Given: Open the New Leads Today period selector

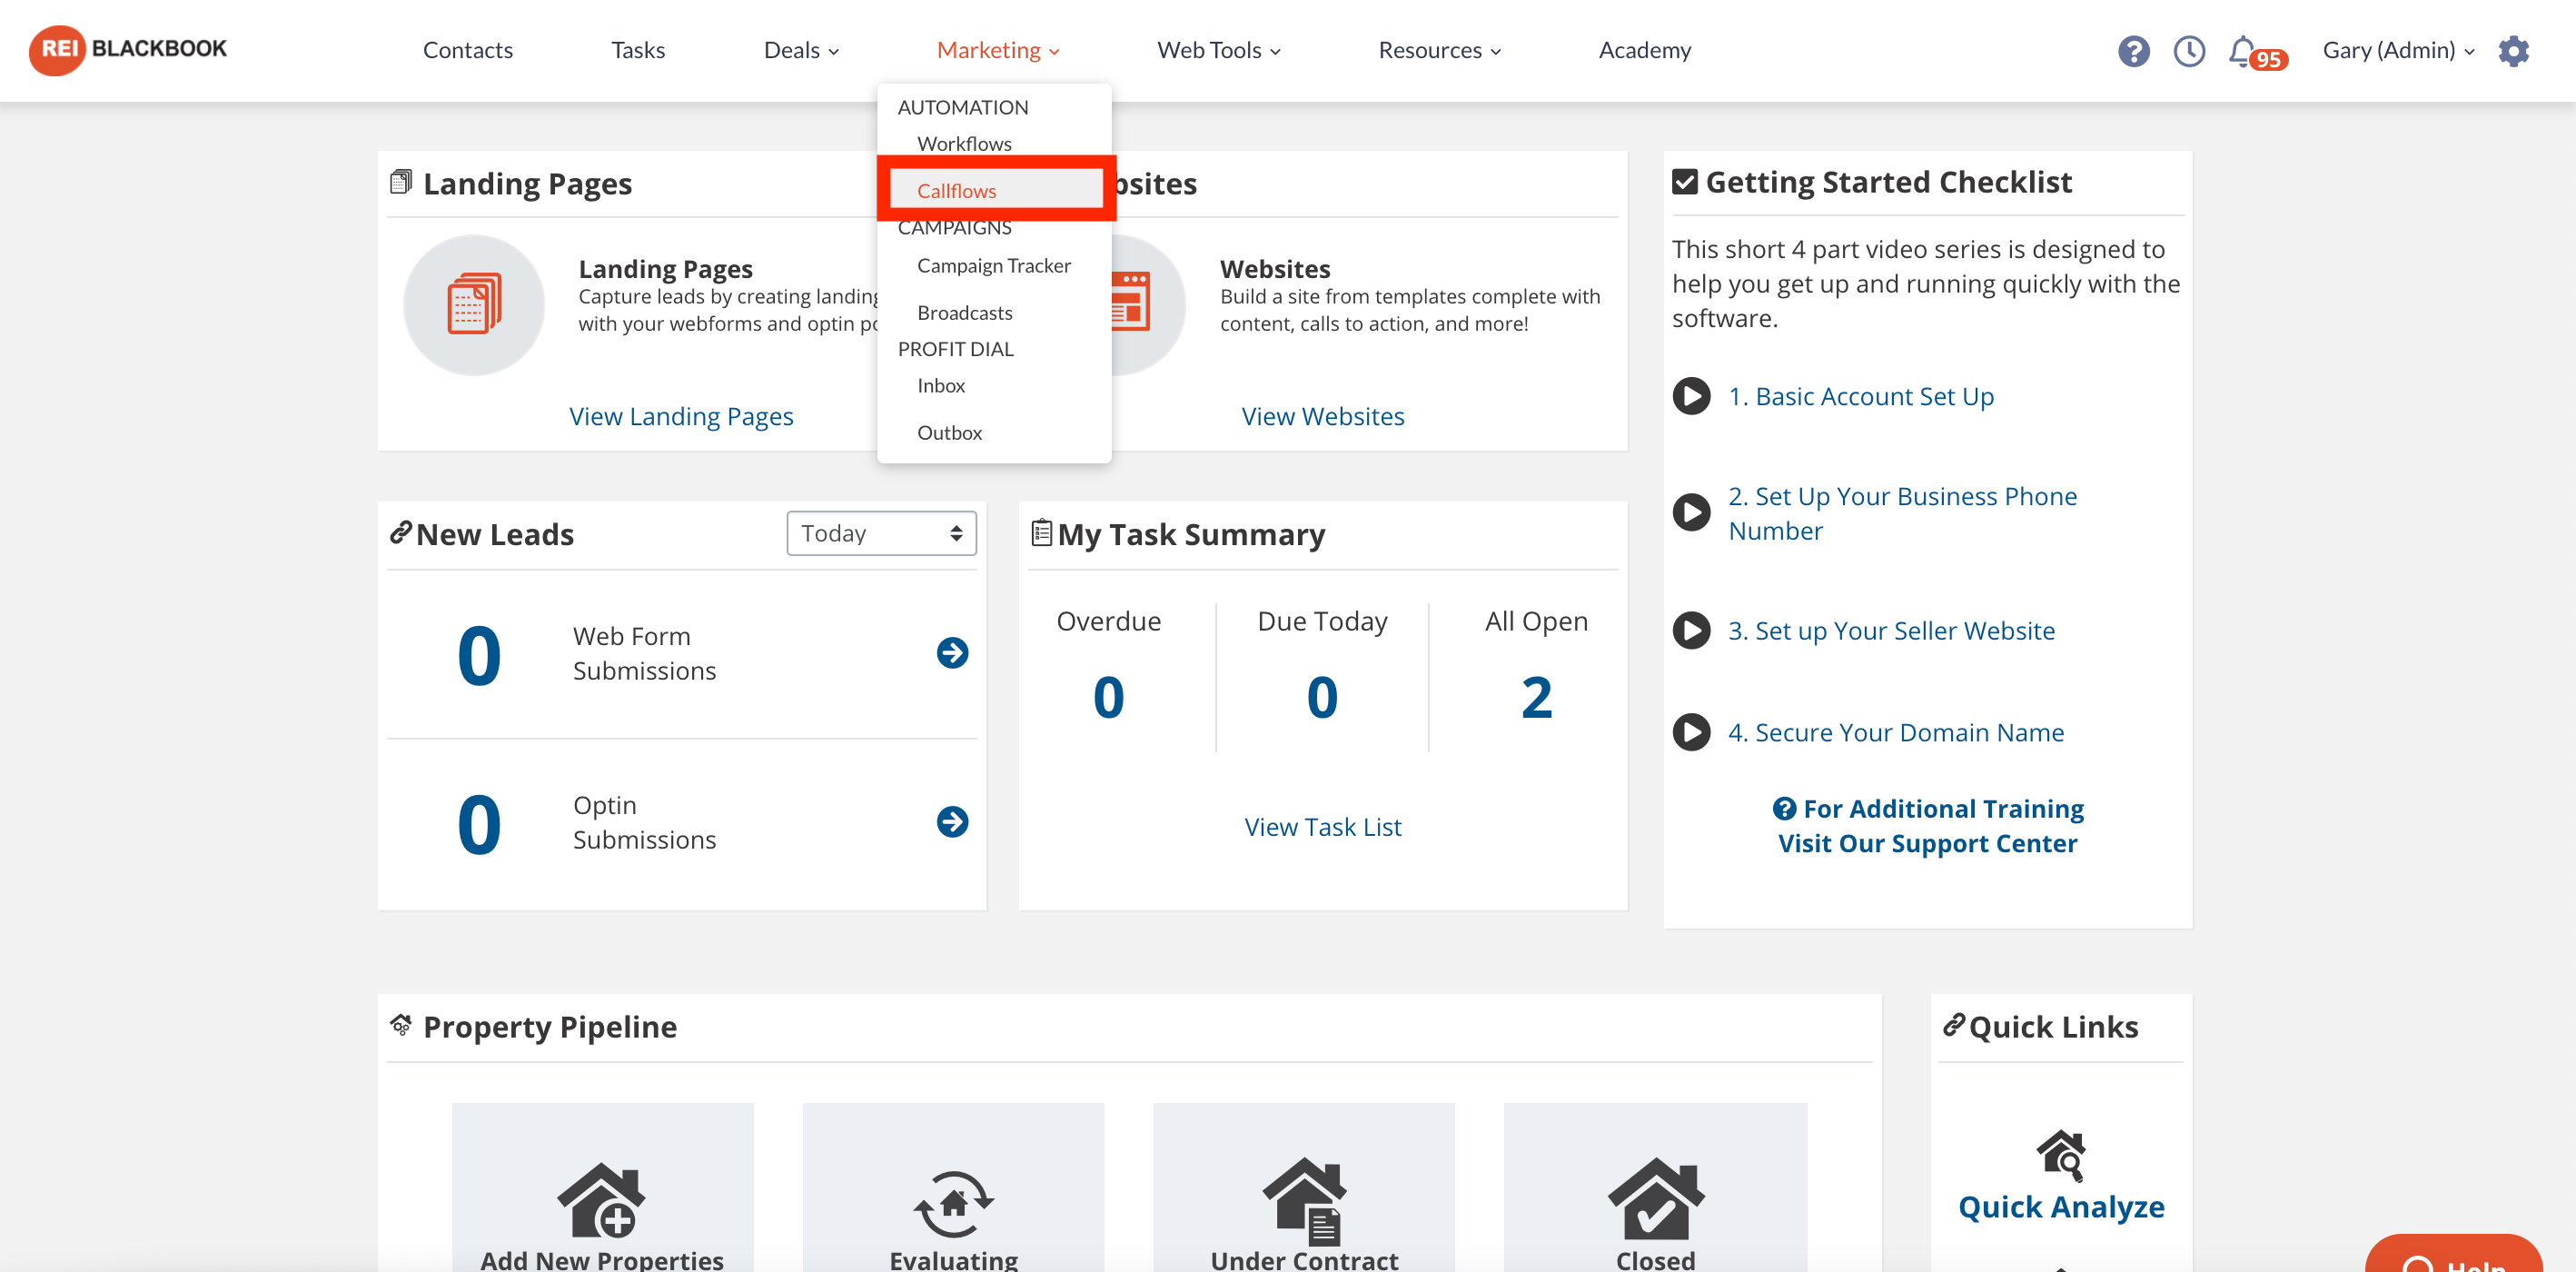Looking at the screenshot, I should 881,533.
